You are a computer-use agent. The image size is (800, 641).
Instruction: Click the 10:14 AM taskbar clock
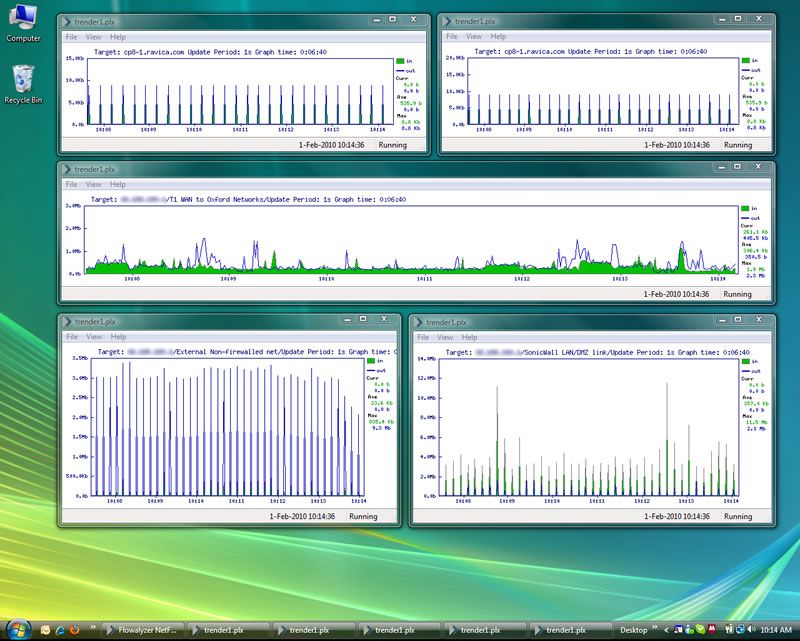pyautogui.click(x=776, y=630)
